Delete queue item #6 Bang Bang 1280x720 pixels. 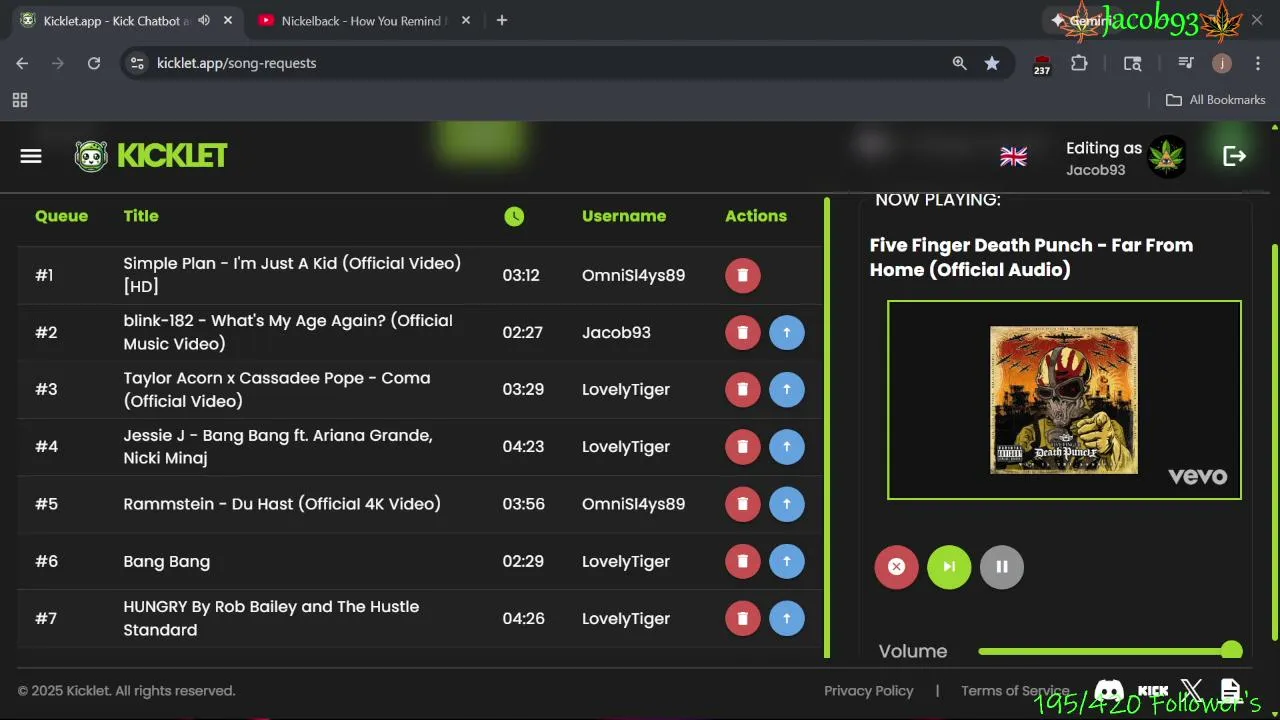click(742, 561)
